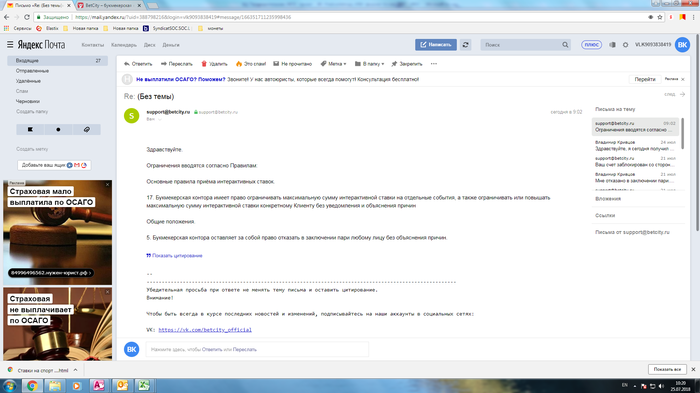Click Создать метку link
Image resolution: width=700 pixels, height=393 pixels.
32,149
